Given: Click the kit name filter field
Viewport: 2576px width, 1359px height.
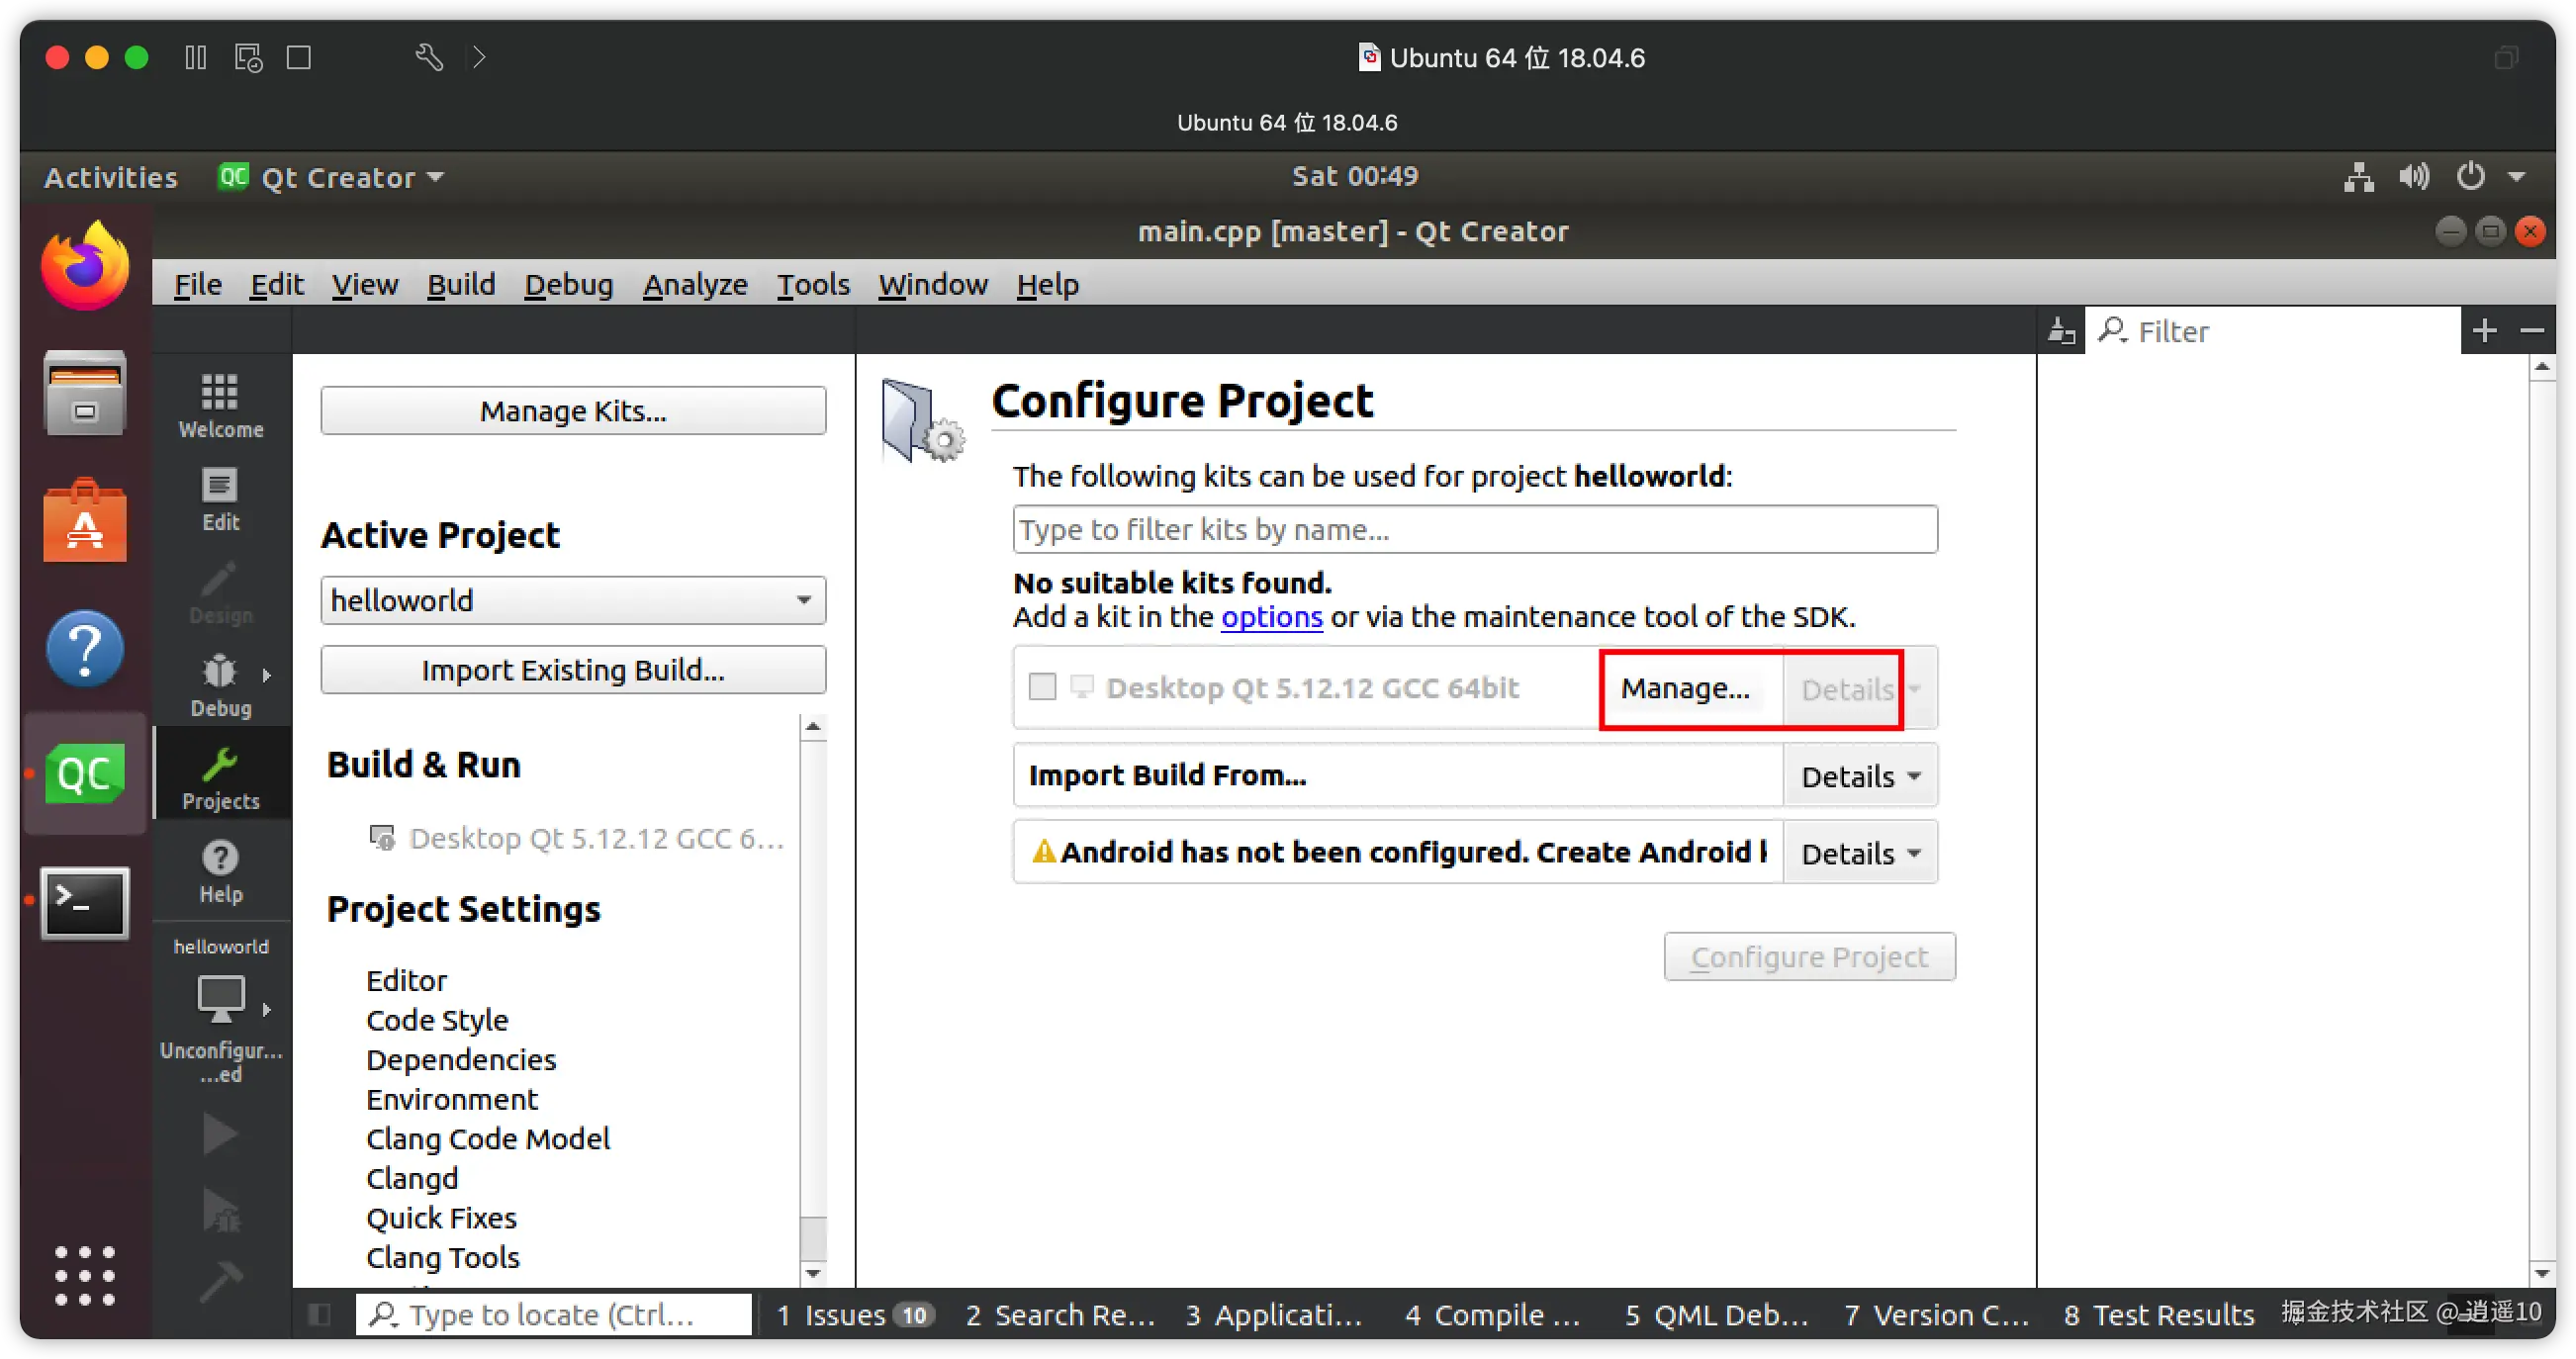Looking at the screenshot, I should click(1474, 529).
